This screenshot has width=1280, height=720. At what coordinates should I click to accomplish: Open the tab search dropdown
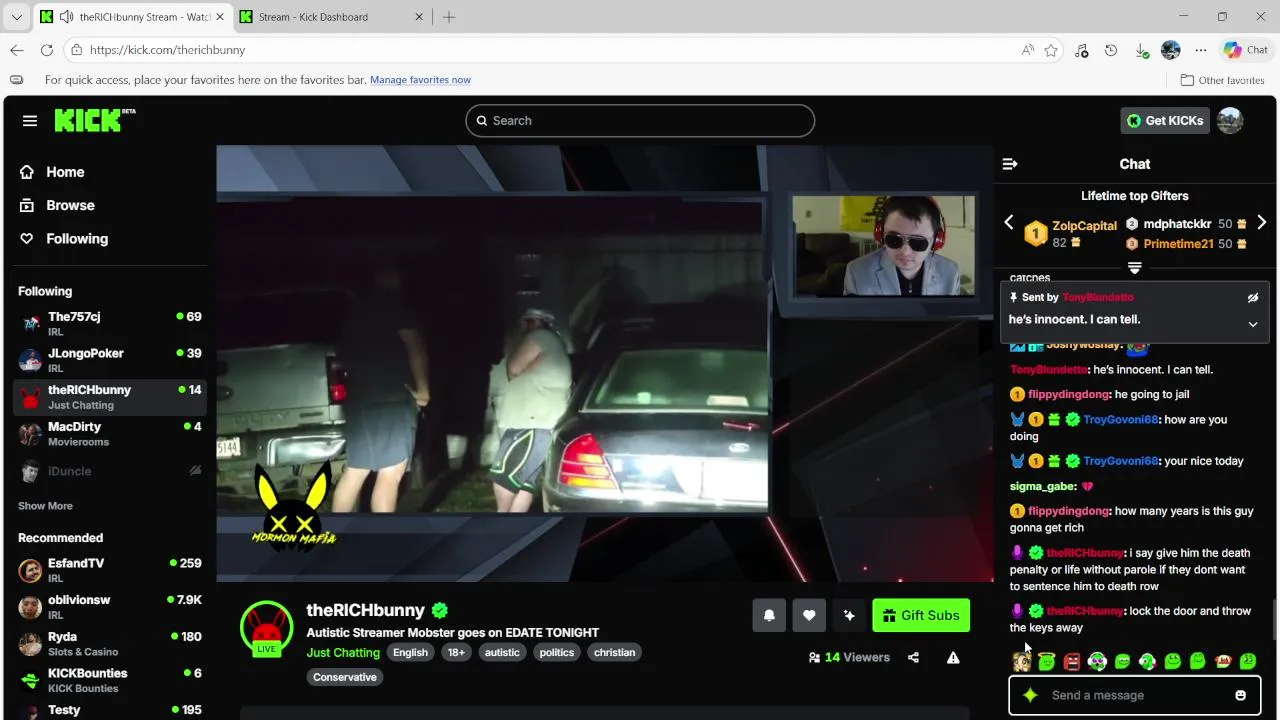16,17
